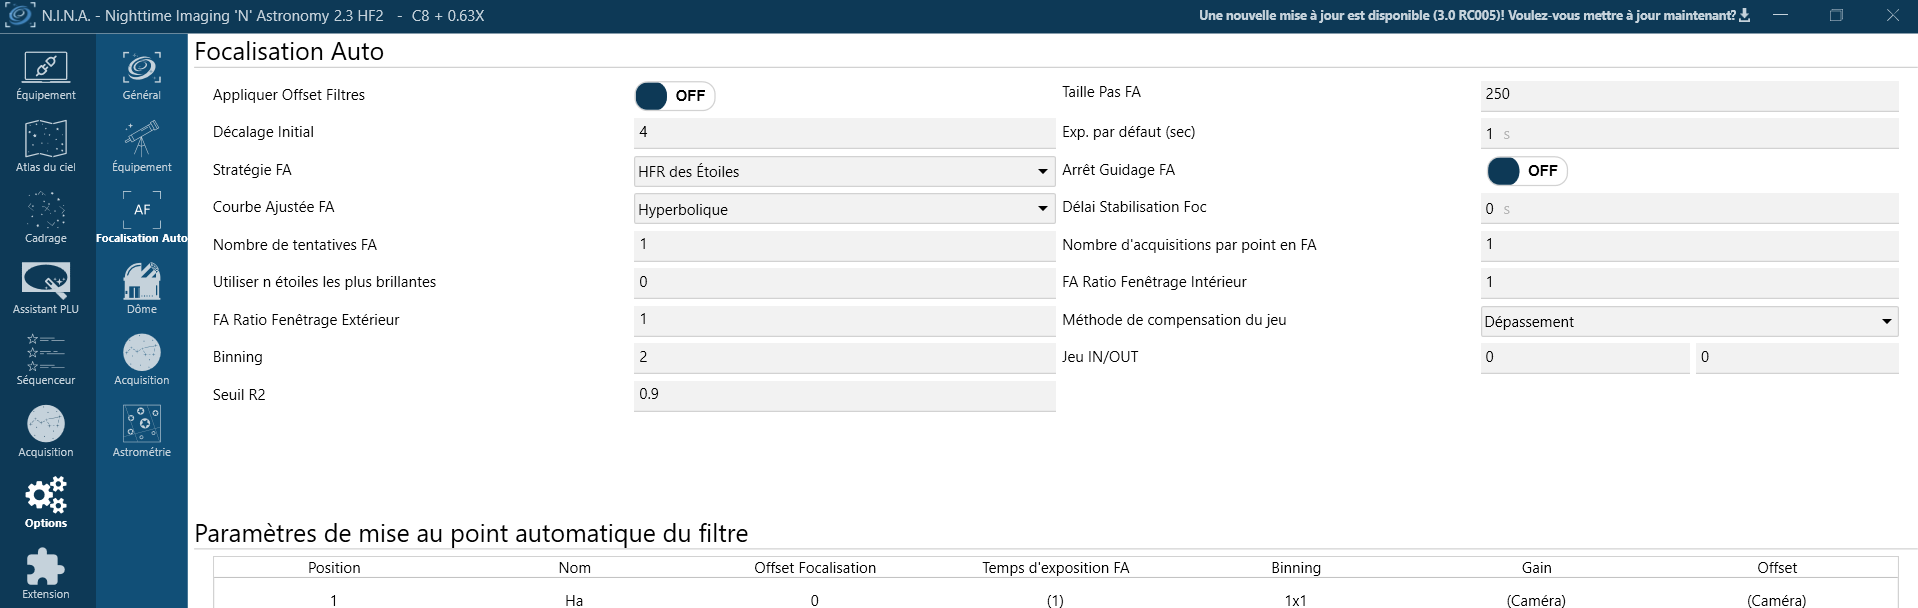Open Atlas du ciel sky atlas
This screenshot has height=608, width=1918.
pyautogui.click(x=46, y=146)
